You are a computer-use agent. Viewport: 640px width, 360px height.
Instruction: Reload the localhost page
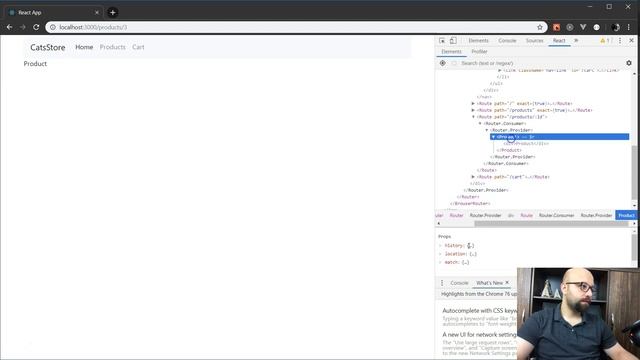[x=36, y=27]
